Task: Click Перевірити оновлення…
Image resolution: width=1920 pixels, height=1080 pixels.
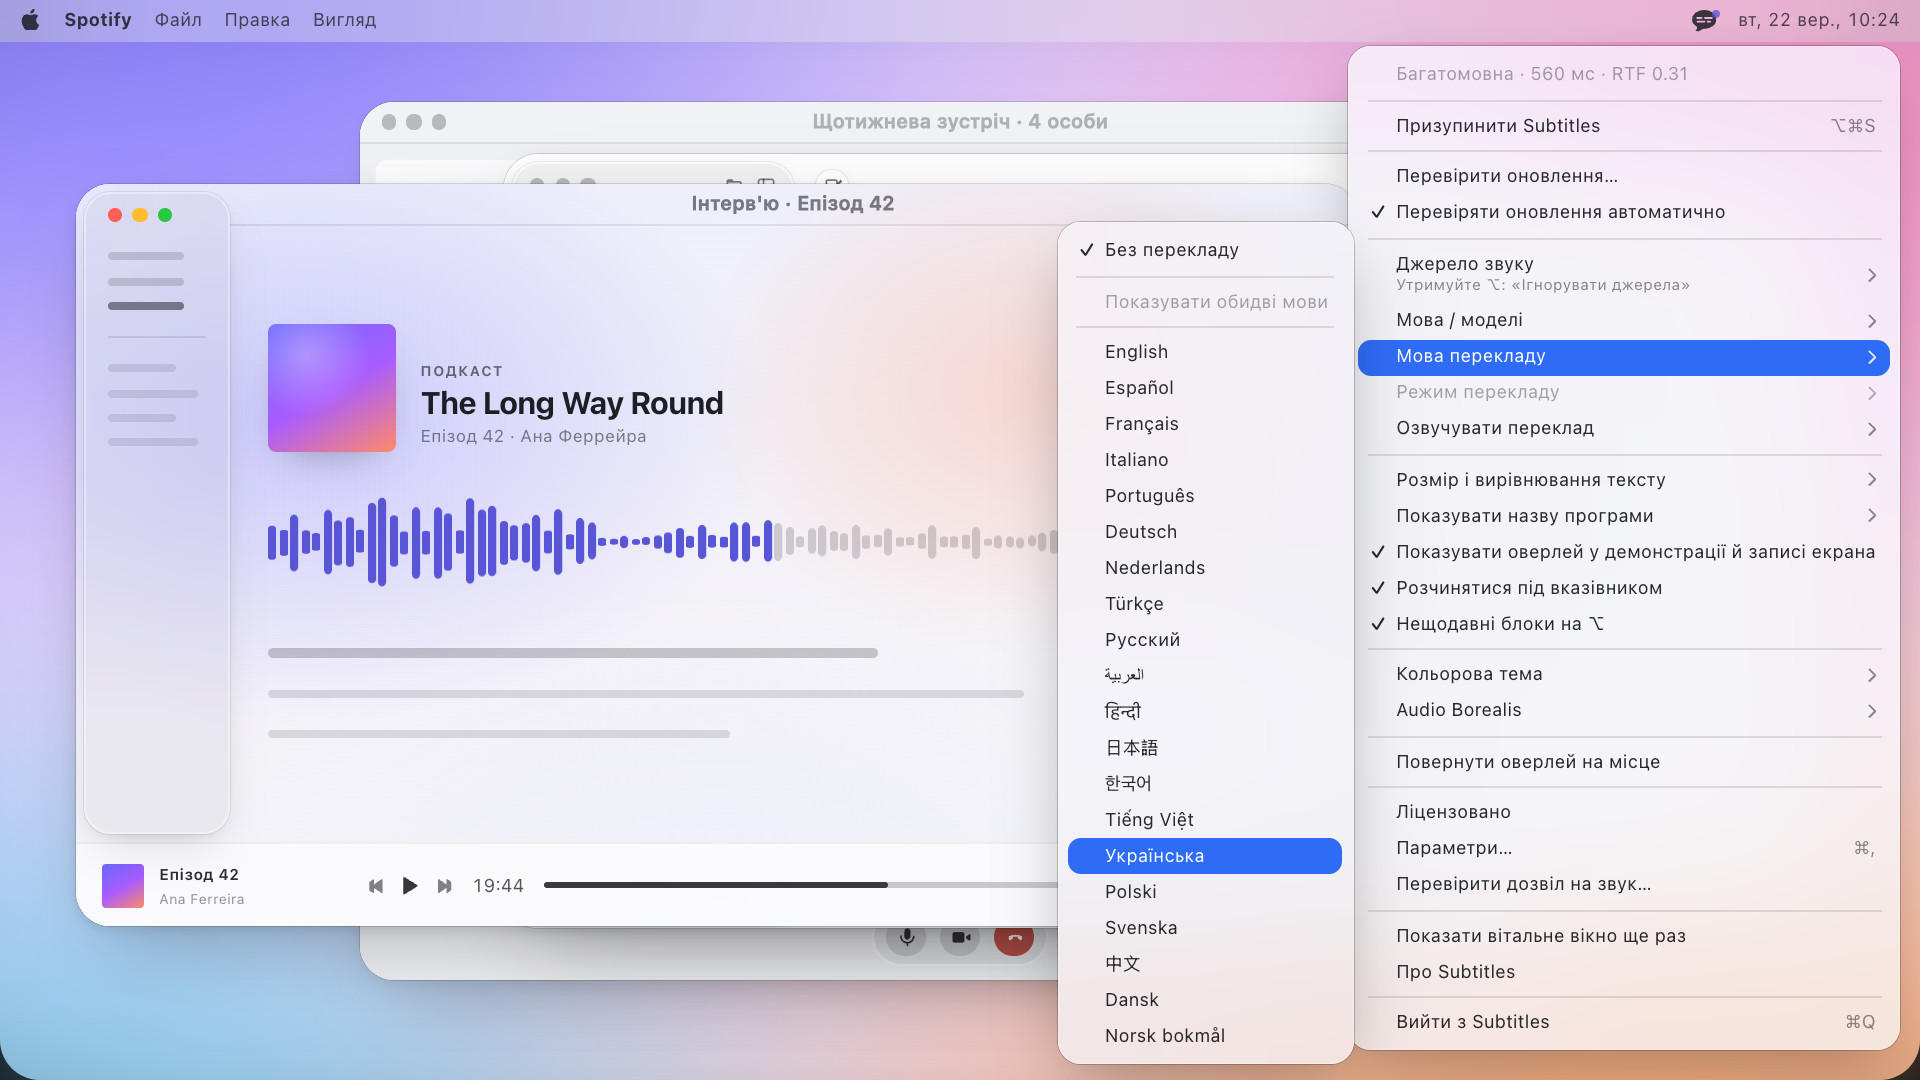Action: pos(1624,176)
